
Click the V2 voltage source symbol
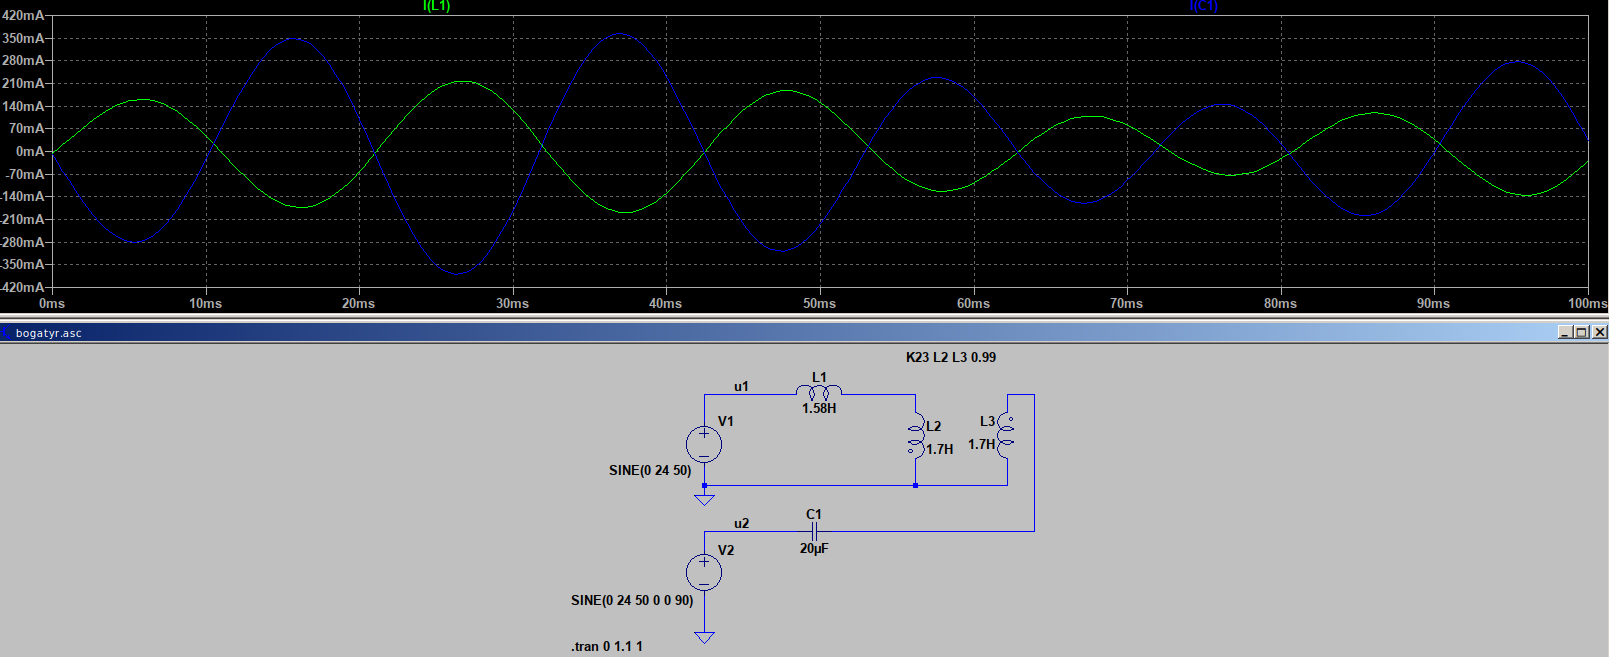tap(704, 572)
